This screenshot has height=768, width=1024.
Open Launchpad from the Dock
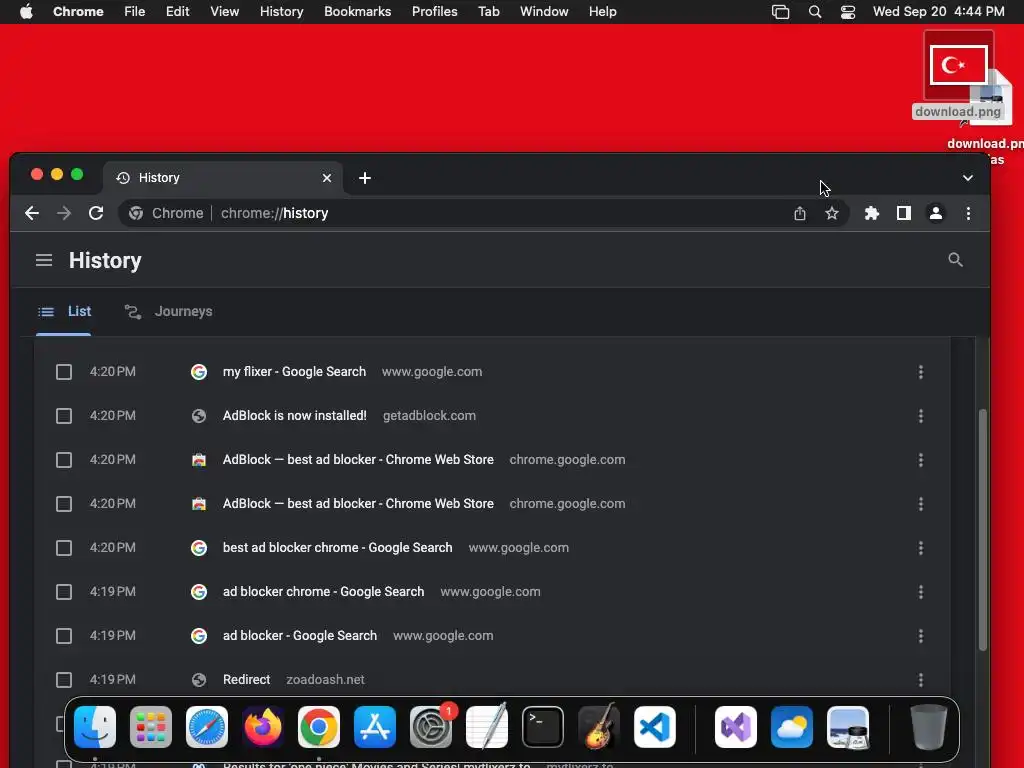[151, 727]
